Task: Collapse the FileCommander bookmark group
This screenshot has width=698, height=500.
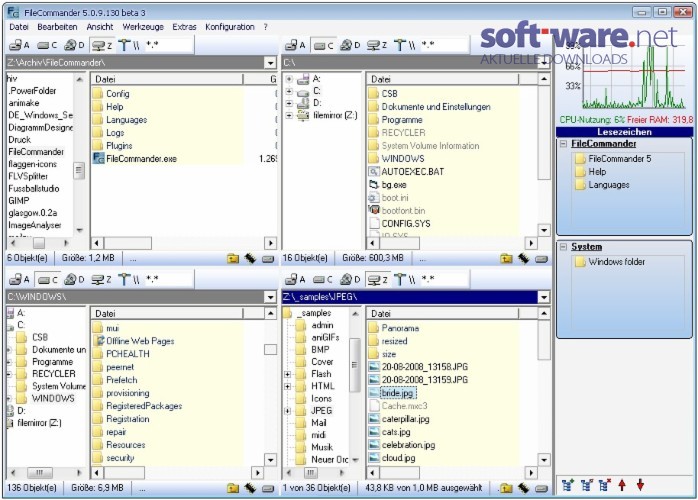Action: [x=564, y=144]
